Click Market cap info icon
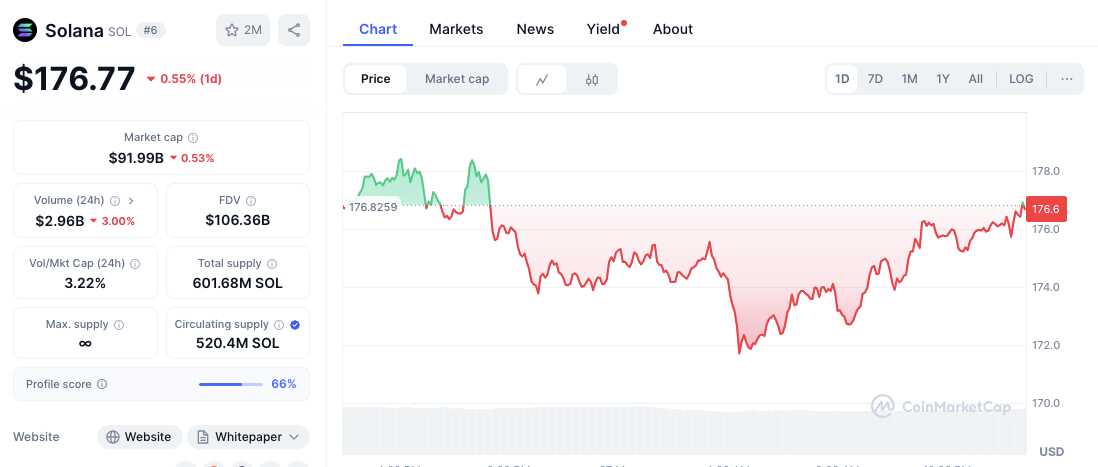 pos(193,137)
